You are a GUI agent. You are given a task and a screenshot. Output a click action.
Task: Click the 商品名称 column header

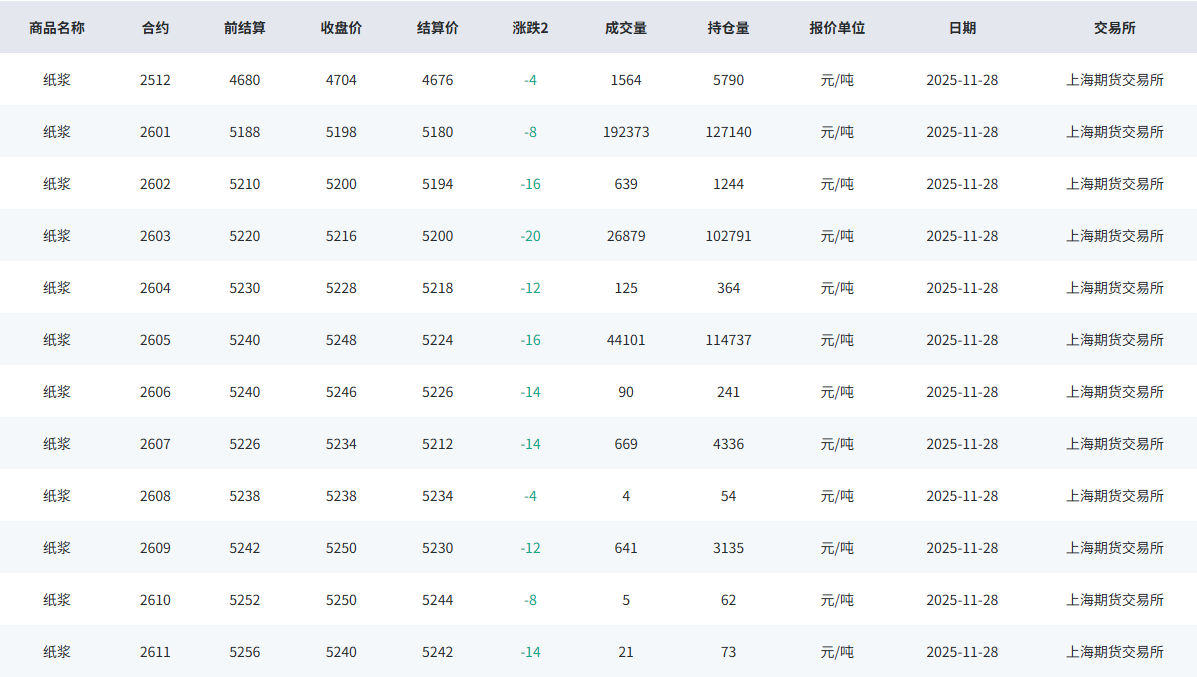[x=57, y=28]
